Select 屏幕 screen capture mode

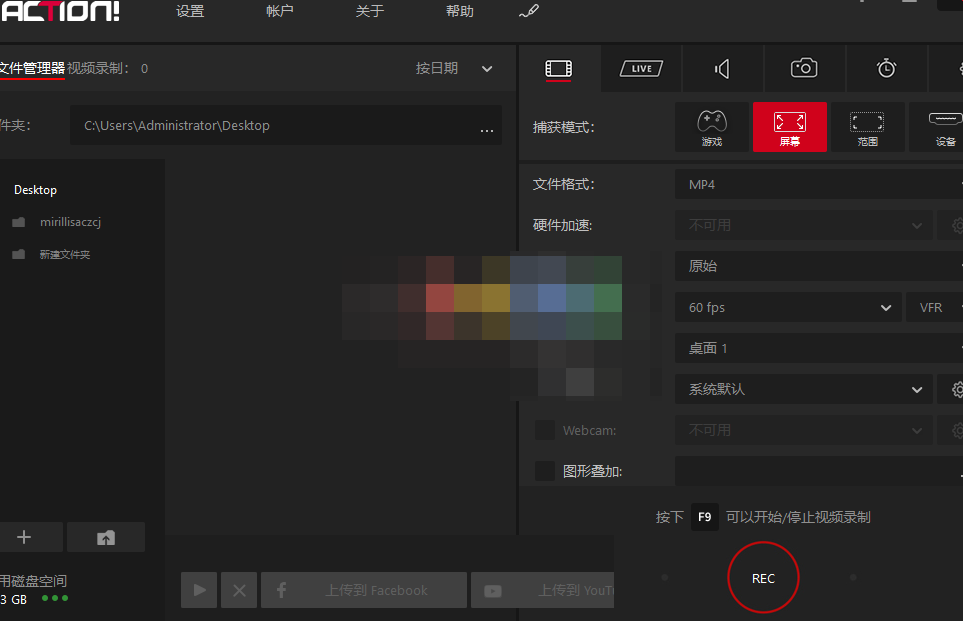click(x=789, y=127)
